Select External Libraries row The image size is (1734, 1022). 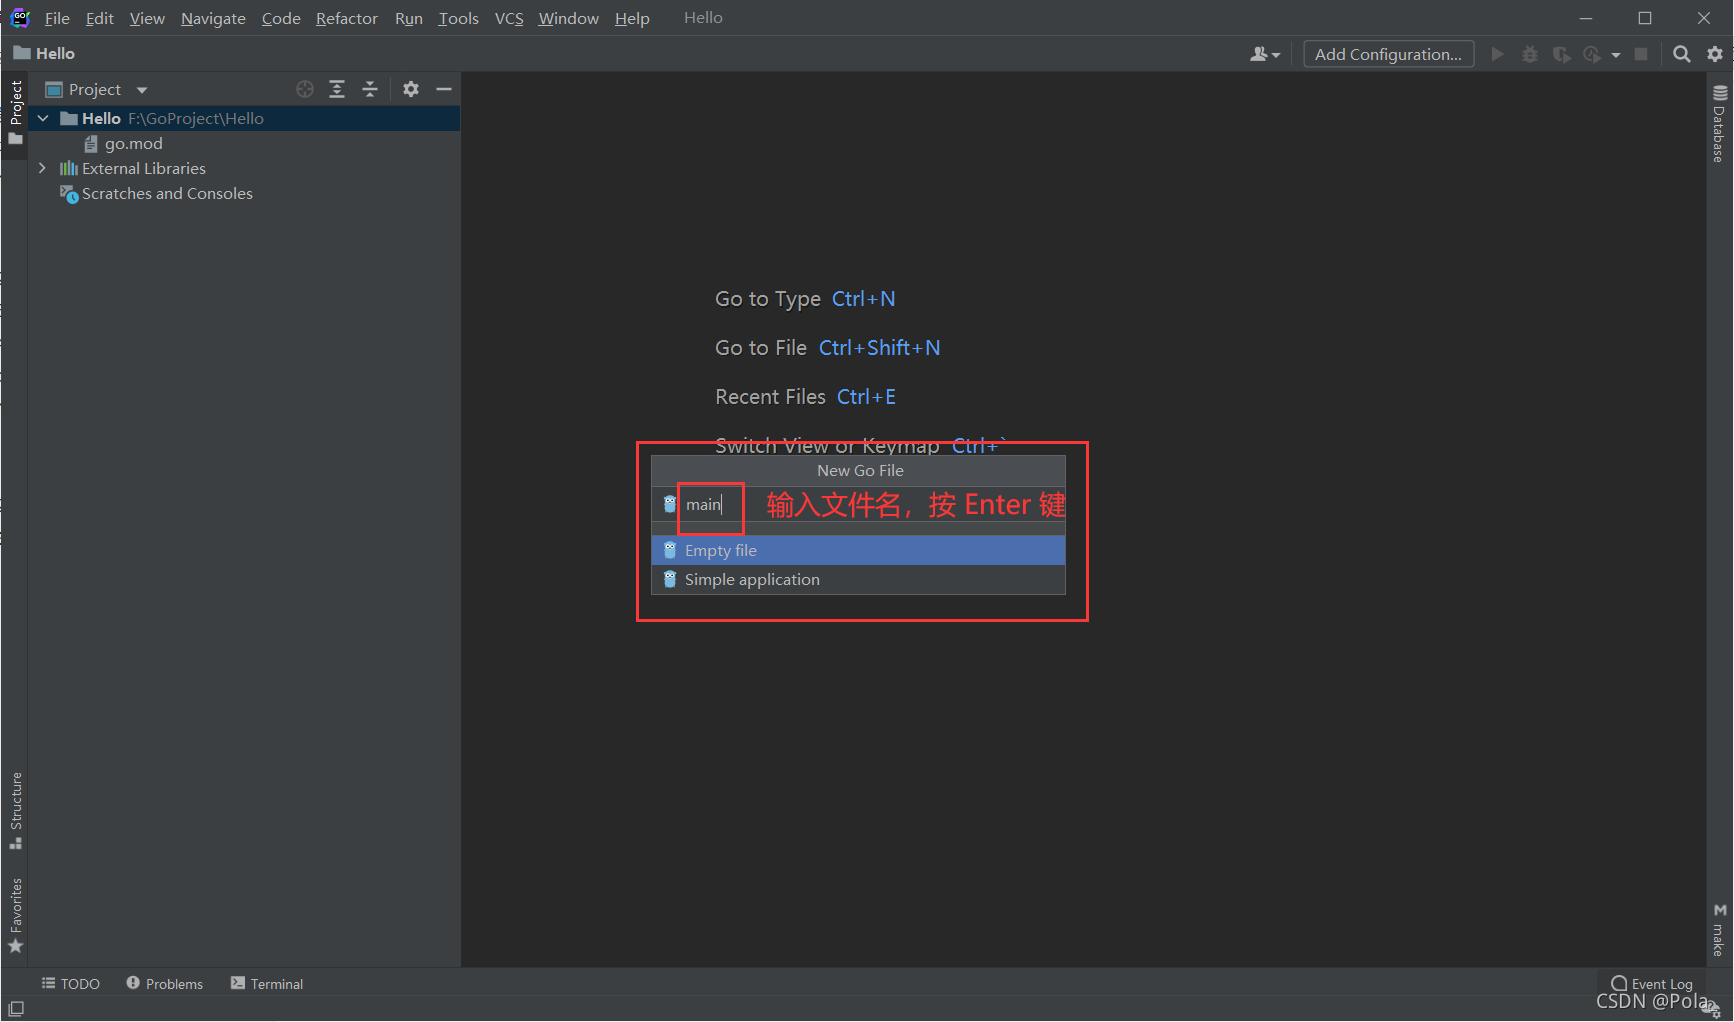(x=244, y=168)
